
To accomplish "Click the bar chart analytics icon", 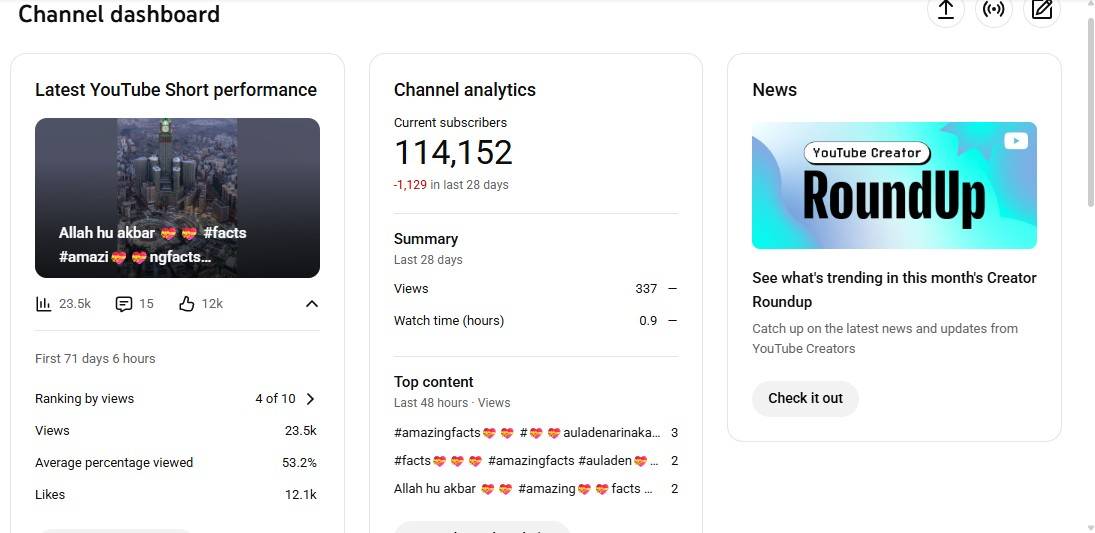I will pyautogui.click(x=43, y=304).
